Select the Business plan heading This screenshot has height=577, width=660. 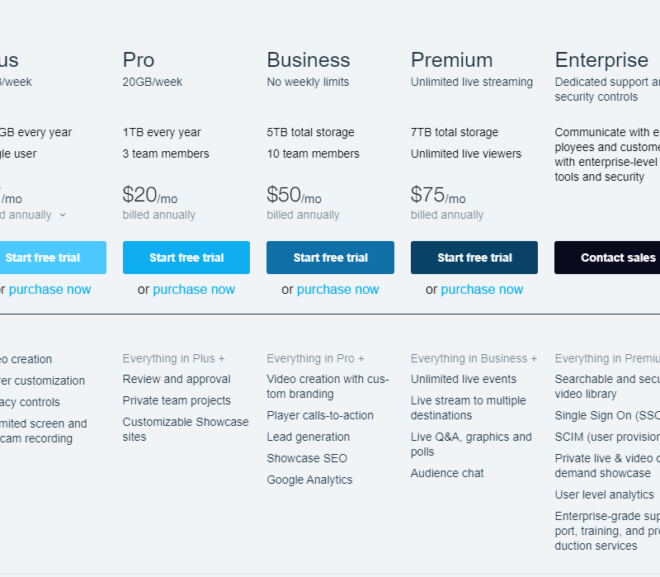tap(308, 60)
